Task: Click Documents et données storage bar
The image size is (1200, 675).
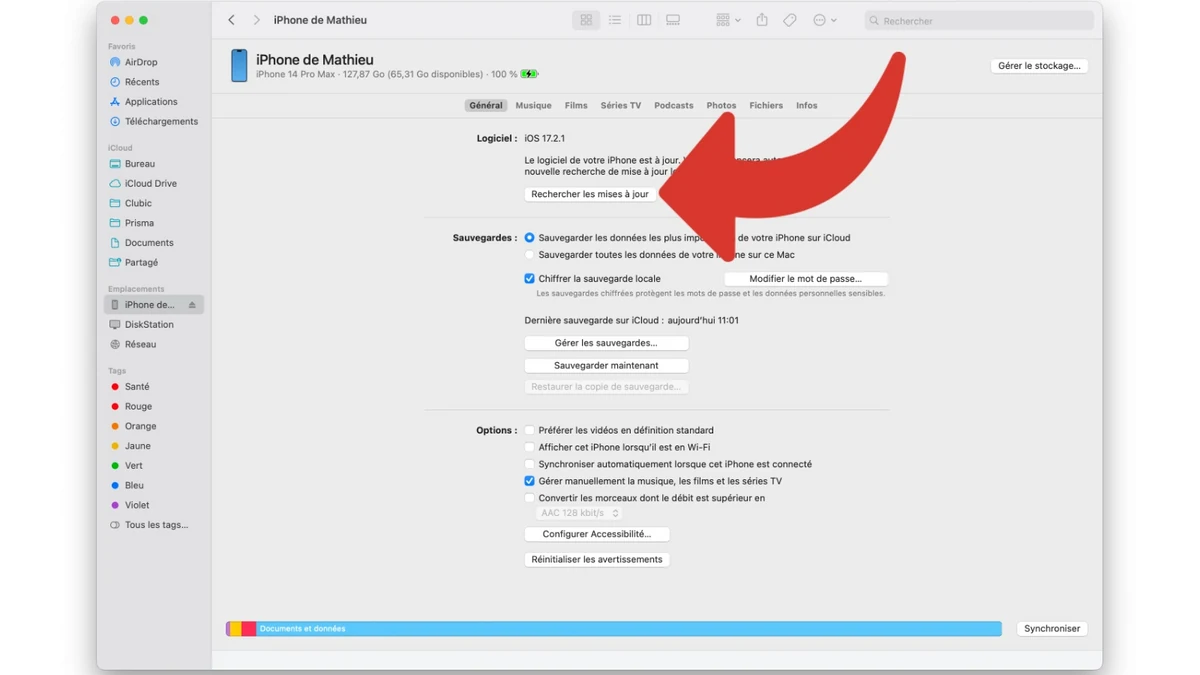Action: point(629,629)
